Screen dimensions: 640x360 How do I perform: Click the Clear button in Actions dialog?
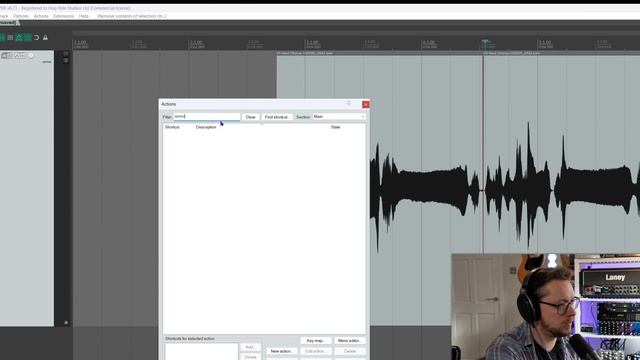click(x=250, y=117)
